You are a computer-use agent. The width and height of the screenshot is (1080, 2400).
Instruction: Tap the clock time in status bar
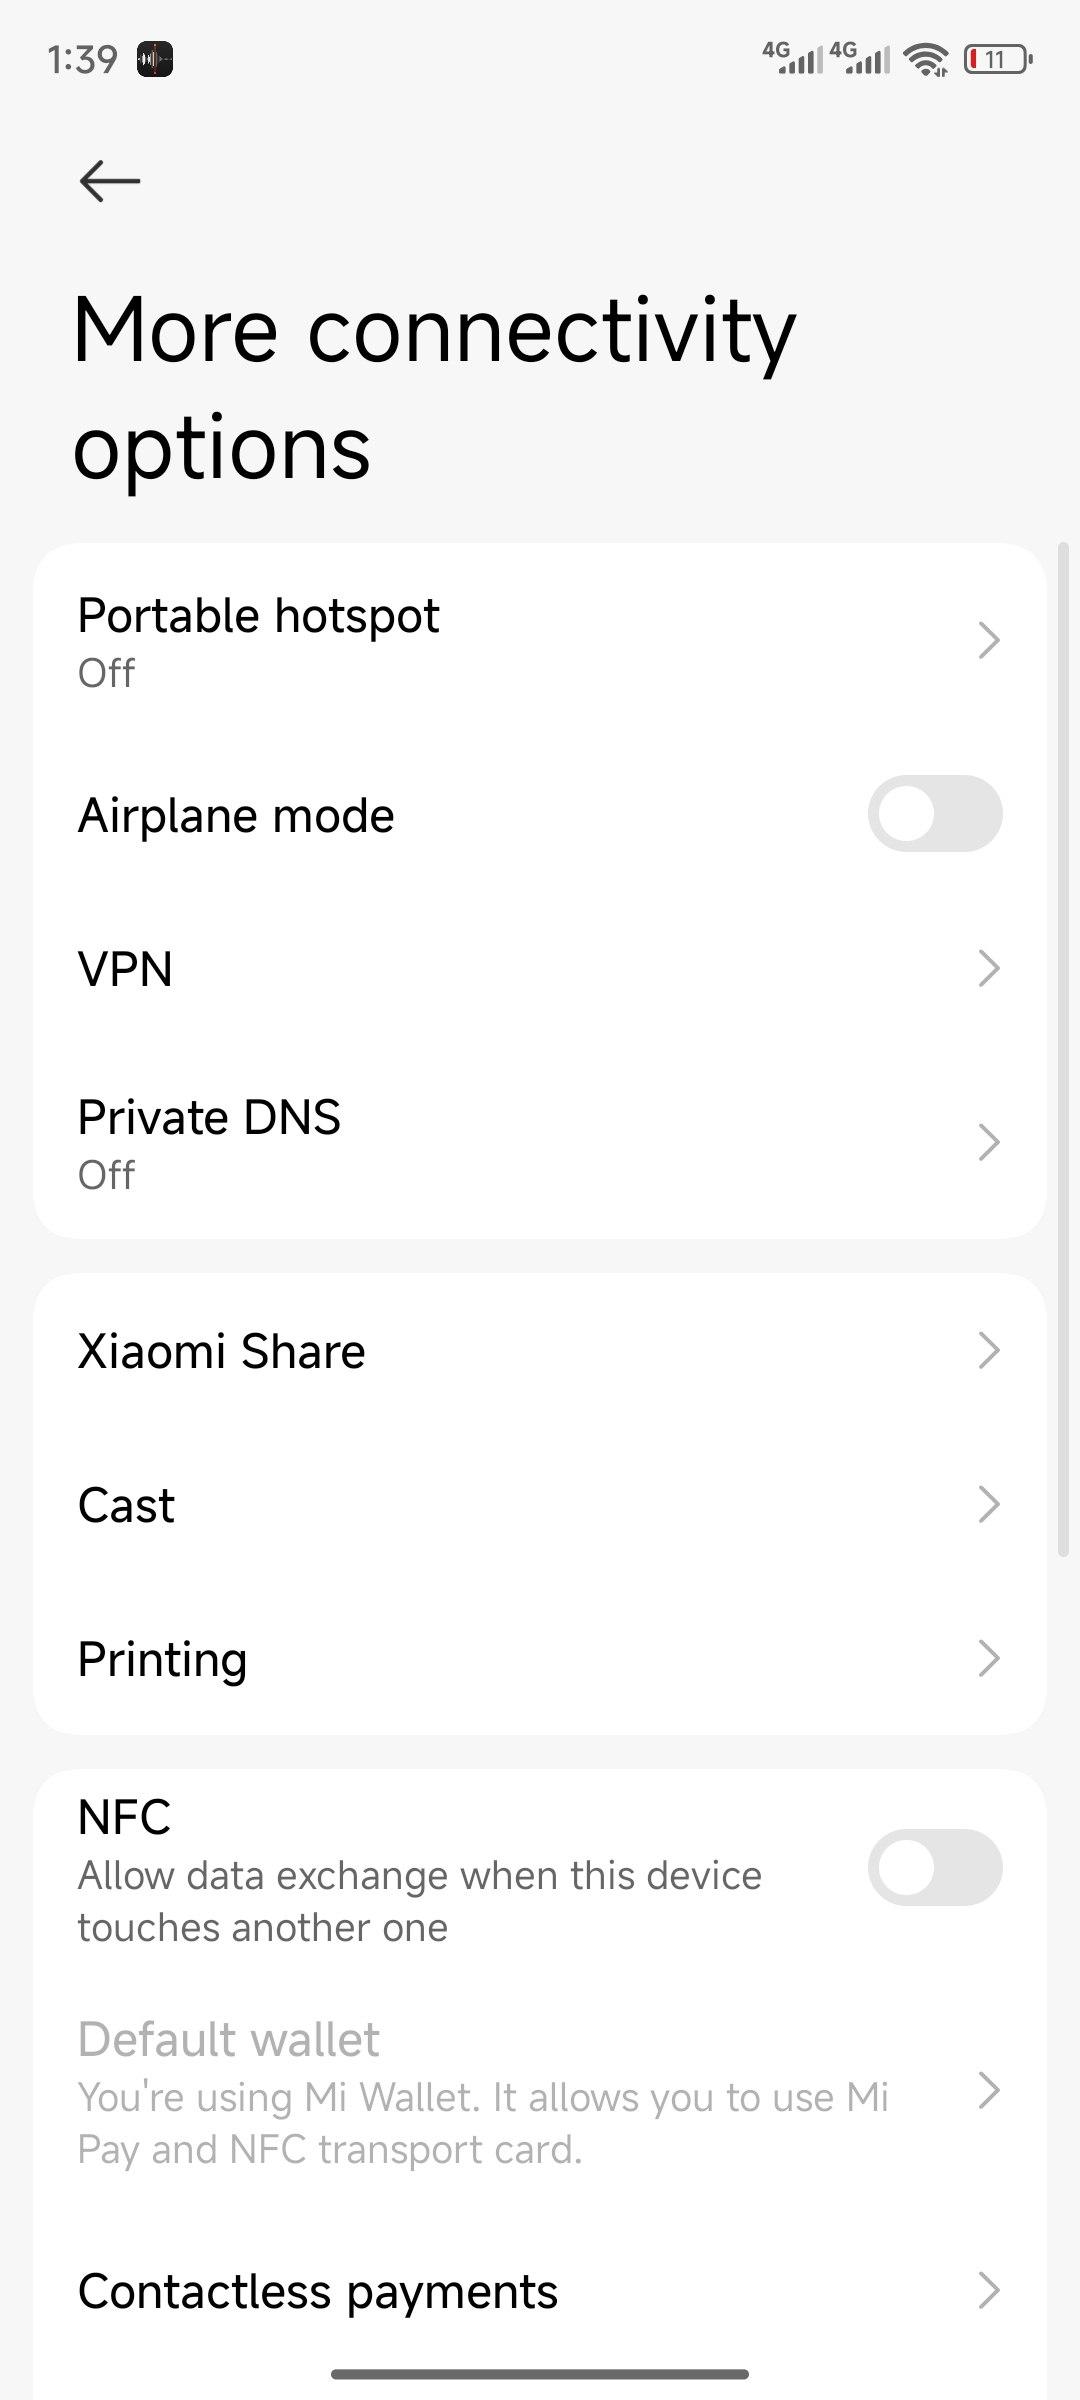pos(82,60)
